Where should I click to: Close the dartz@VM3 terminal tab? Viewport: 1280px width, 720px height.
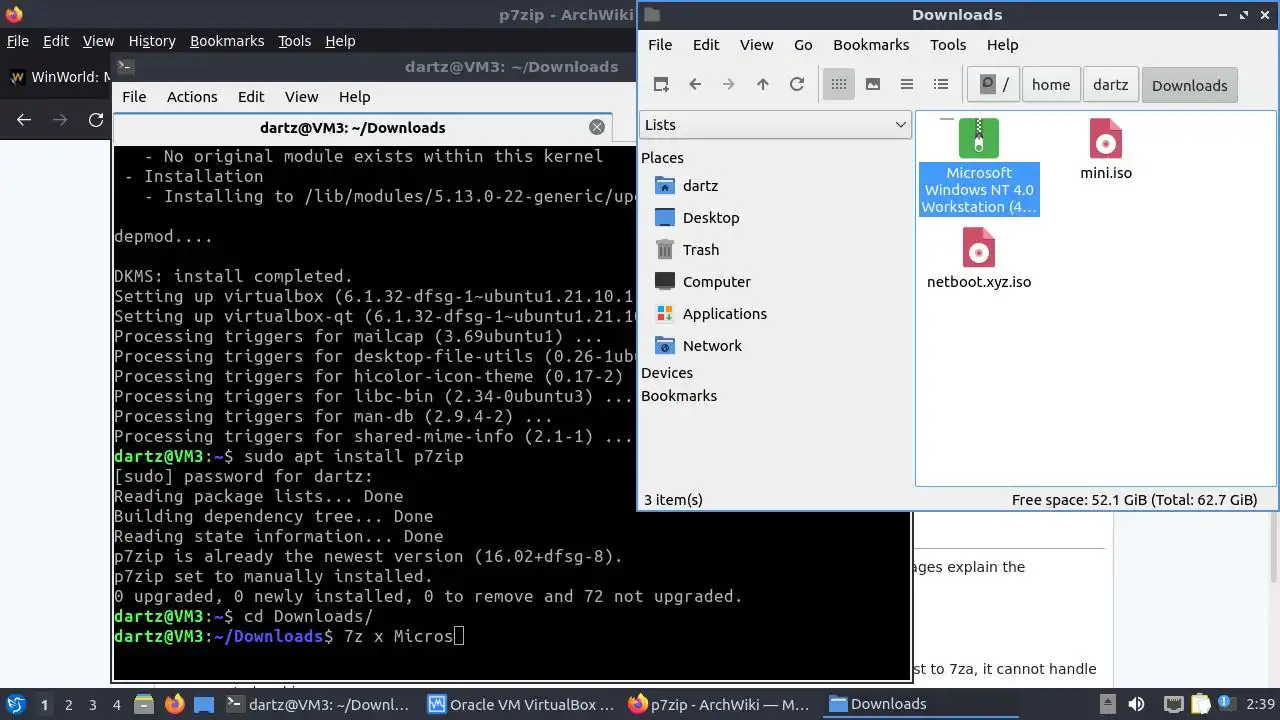[x=597, y=127]
